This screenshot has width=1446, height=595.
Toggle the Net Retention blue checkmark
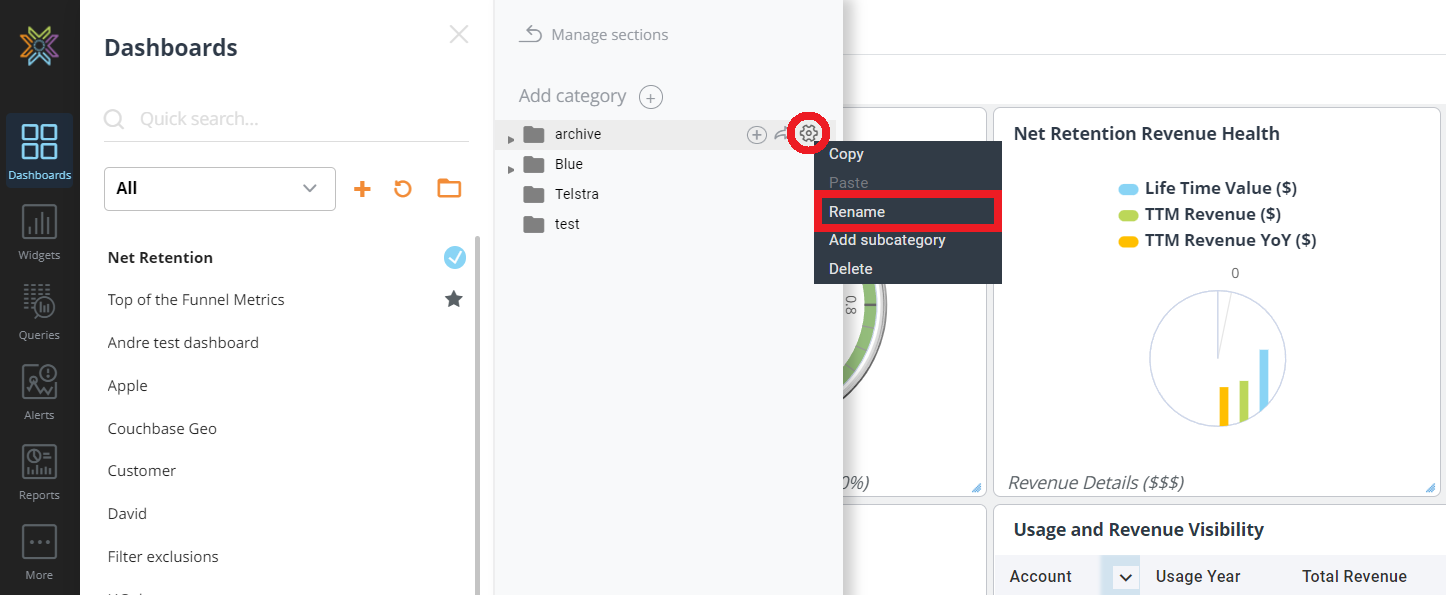455,258
